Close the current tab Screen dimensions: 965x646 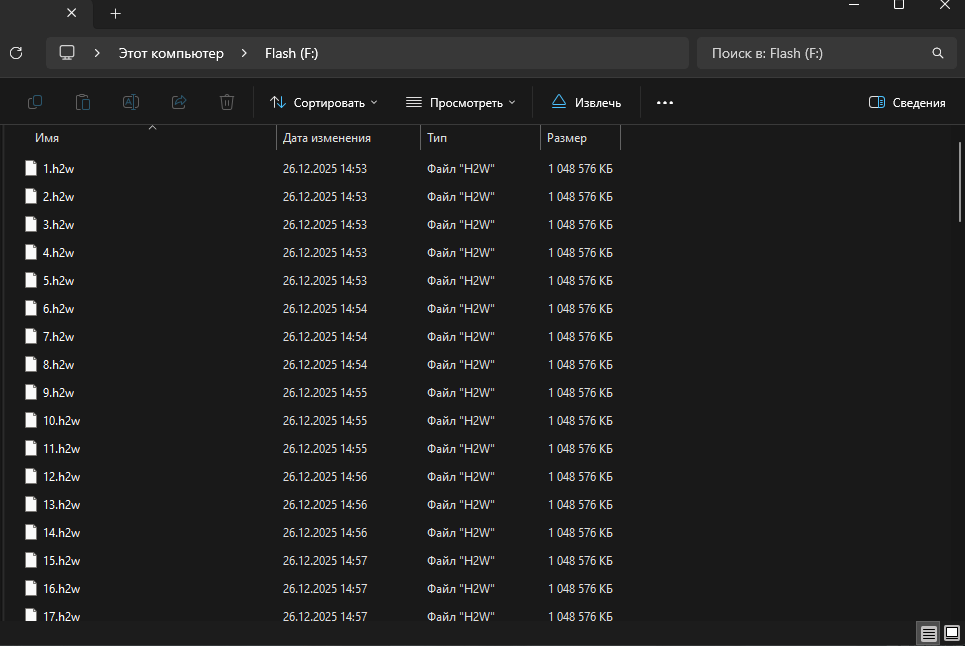[x=71, y=13]
